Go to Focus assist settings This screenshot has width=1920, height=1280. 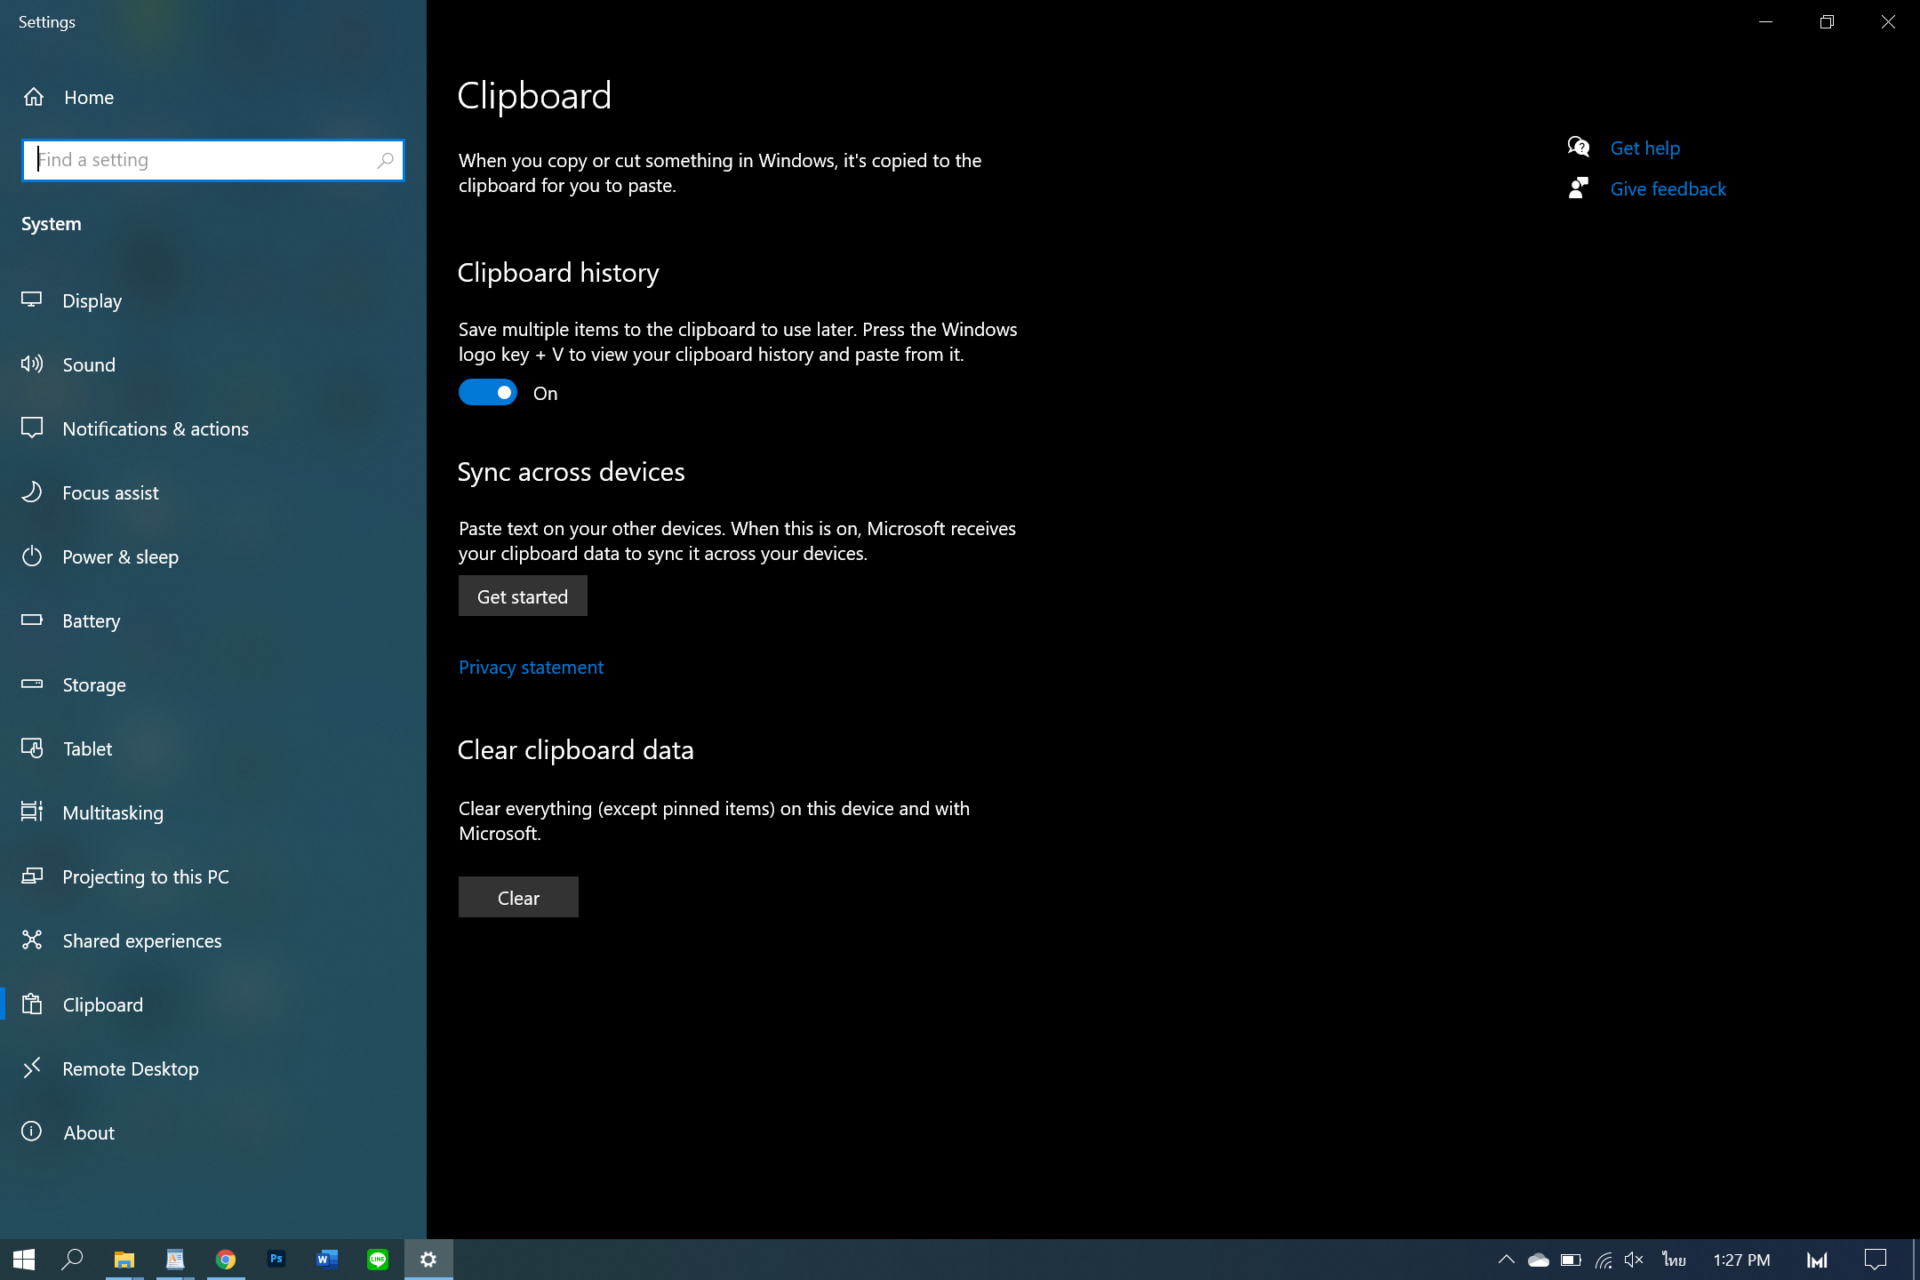(x=111, y=492)
